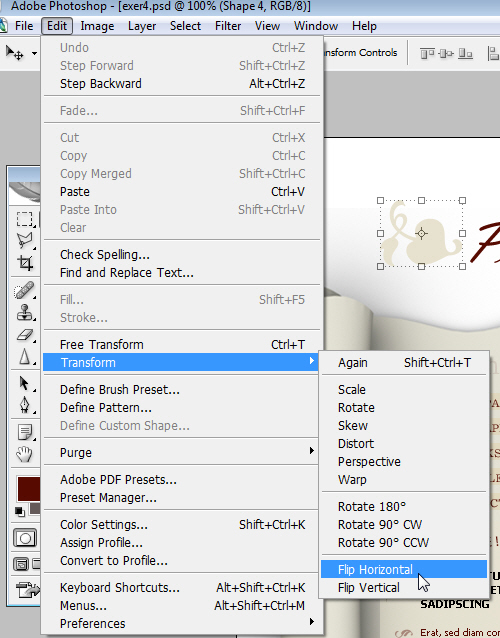Select Flip Horizontal in submenu

404,569
